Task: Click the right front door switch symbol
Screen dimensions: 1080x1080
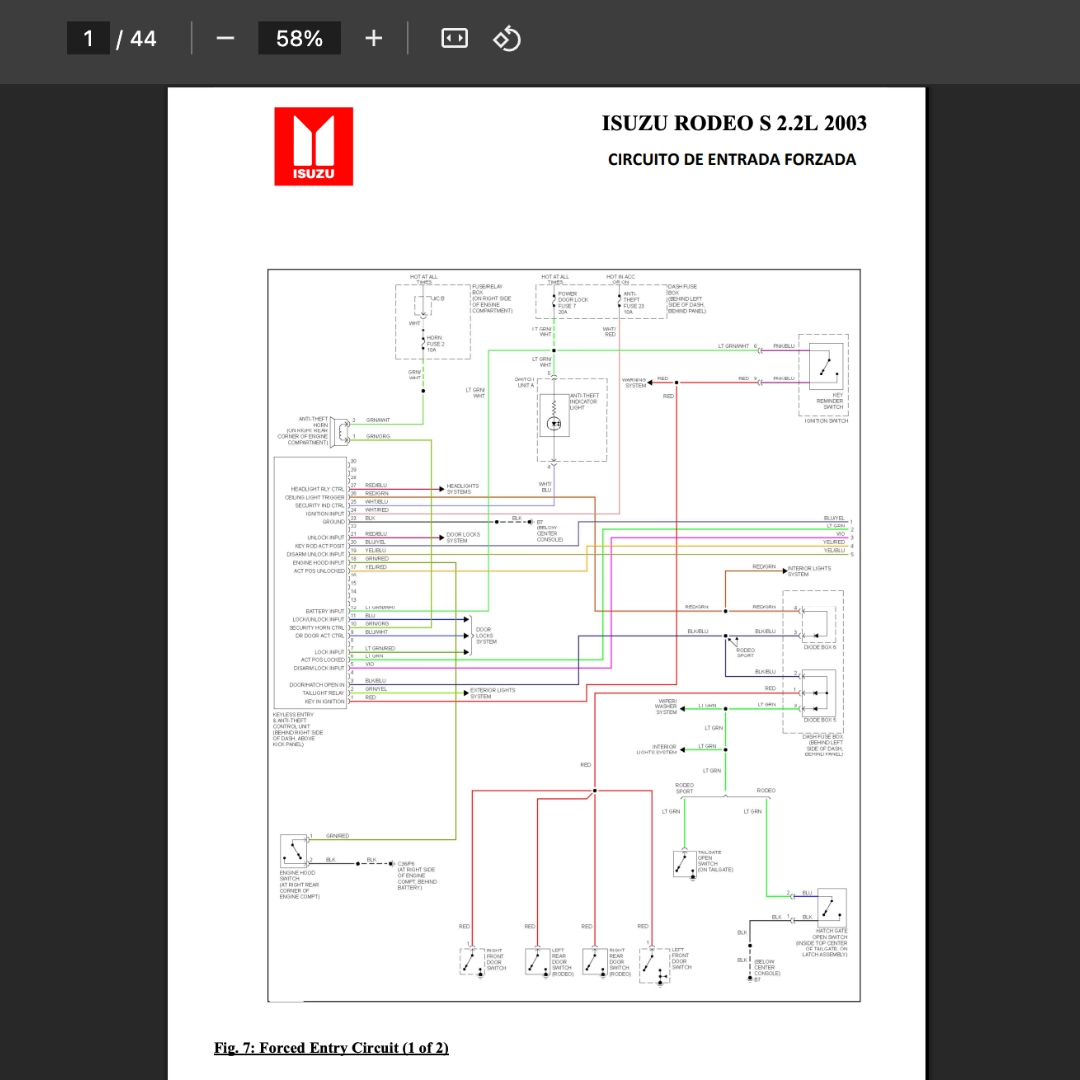Action: coord(472,962)
